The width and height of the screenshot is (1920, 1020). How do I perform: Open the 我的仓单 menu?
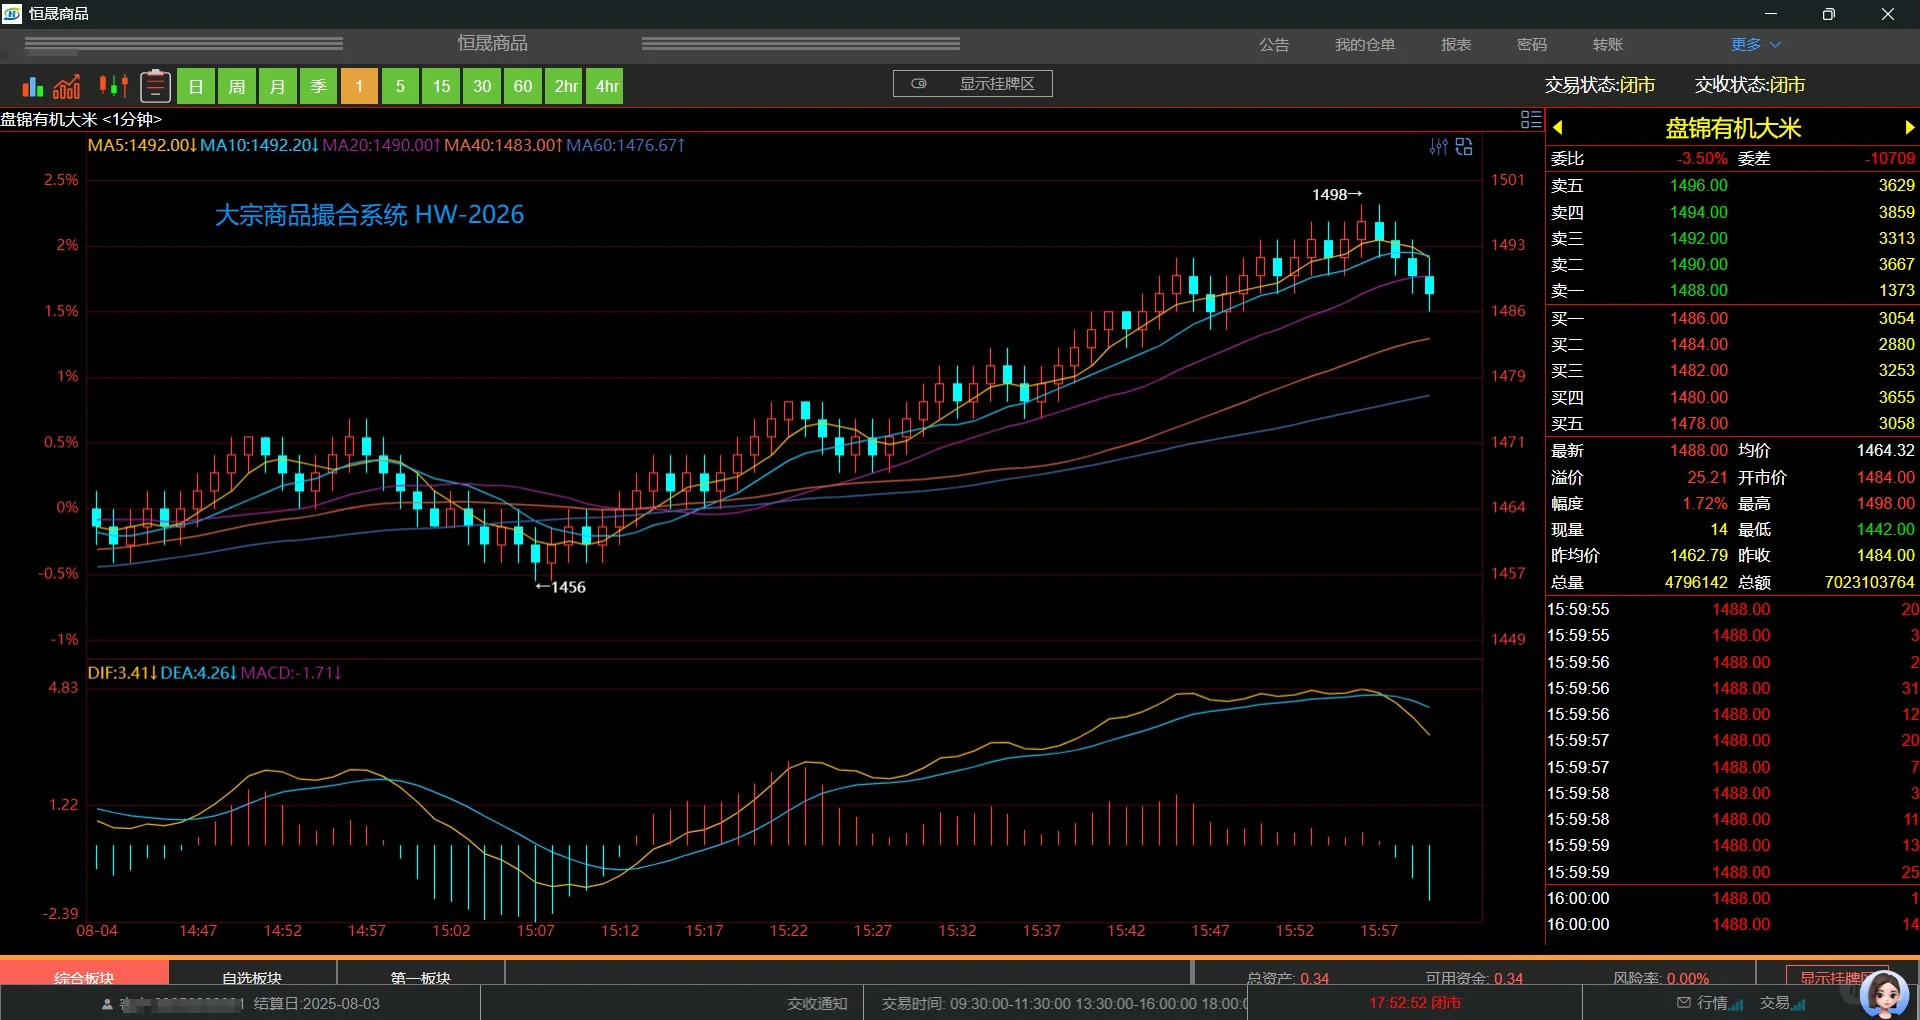pyautogui.click(x=1365, y=45)
